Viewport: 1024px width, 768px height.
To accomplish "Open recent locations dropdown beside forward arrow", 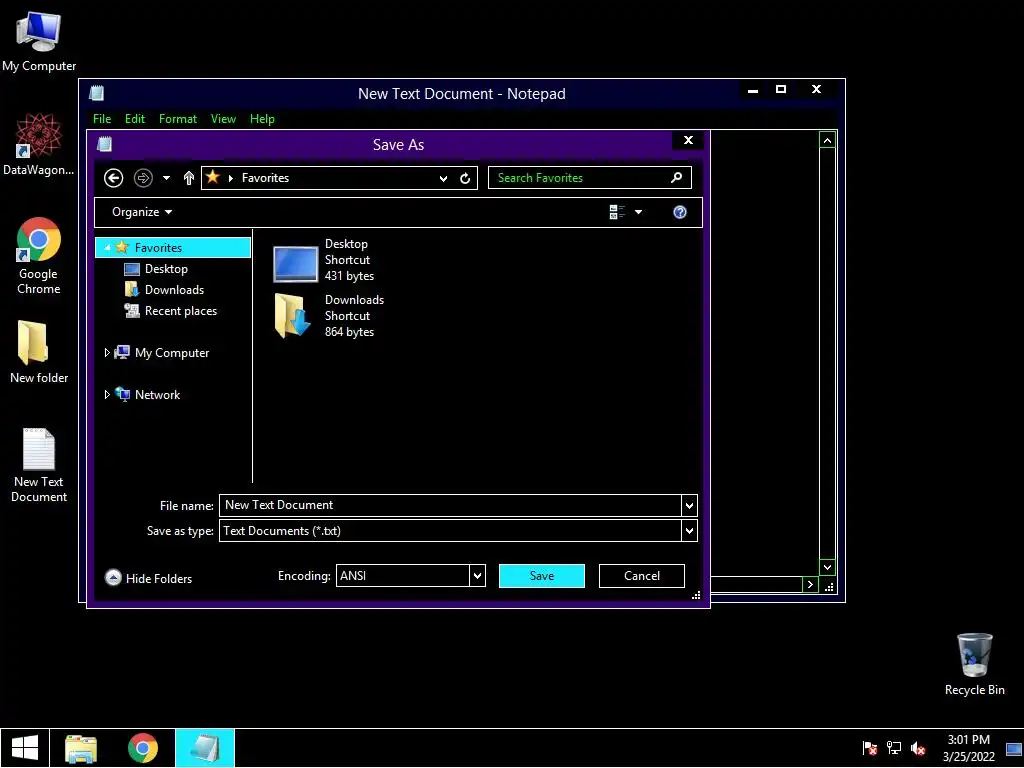I will (x=167, y=178).
